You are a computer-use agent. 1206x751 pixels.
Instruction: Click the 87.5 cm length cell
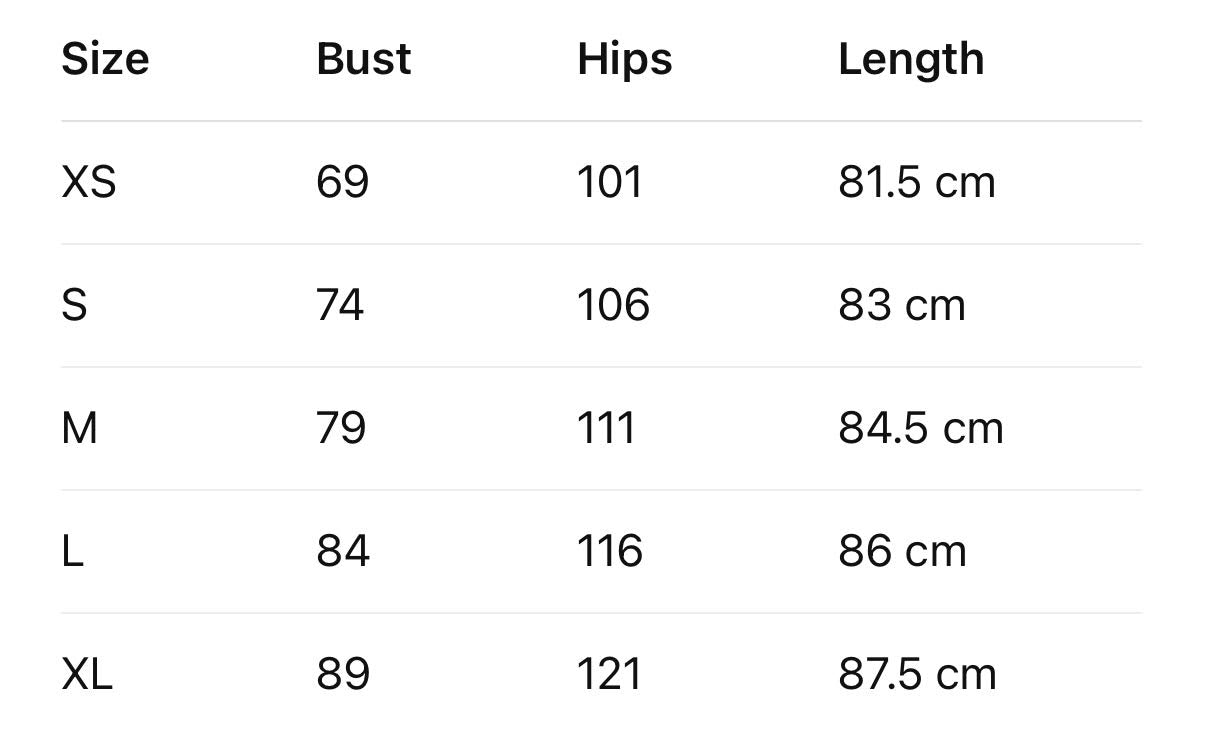tap(917, 674)
